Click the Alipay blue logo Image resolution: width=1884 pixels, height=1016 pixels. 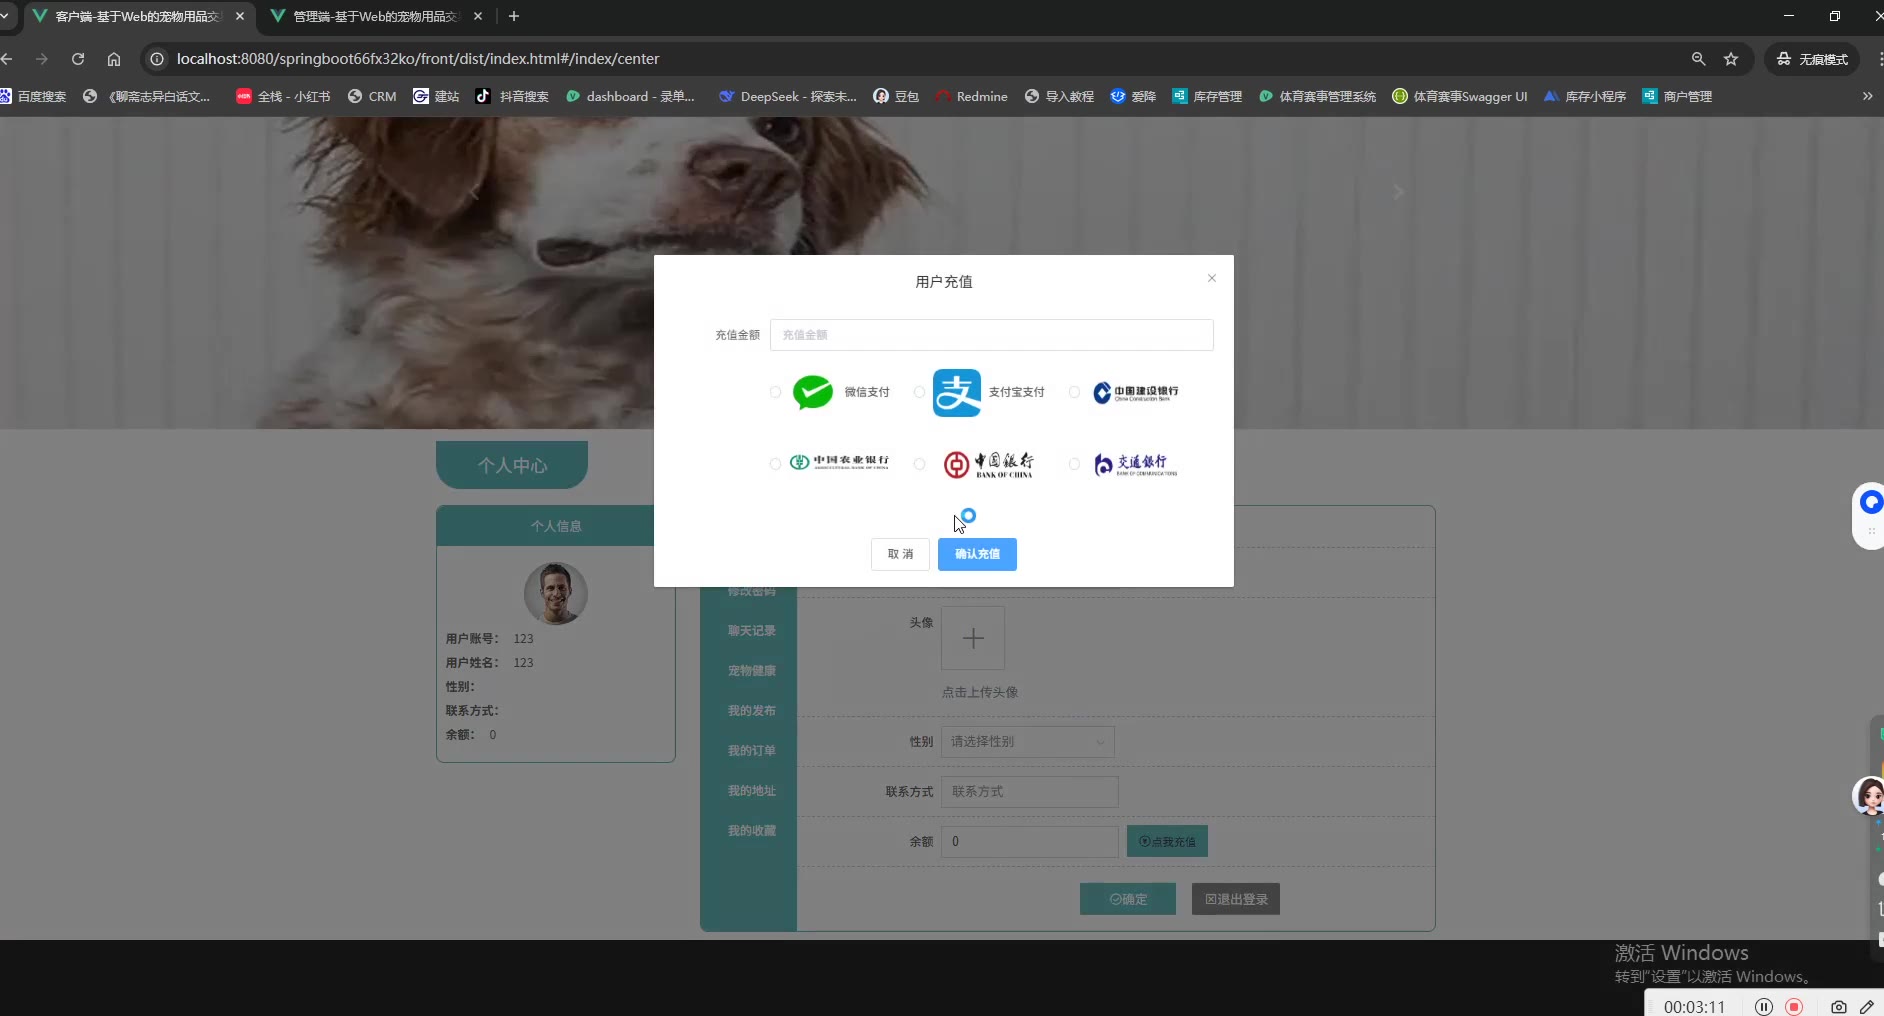[957, 393]
